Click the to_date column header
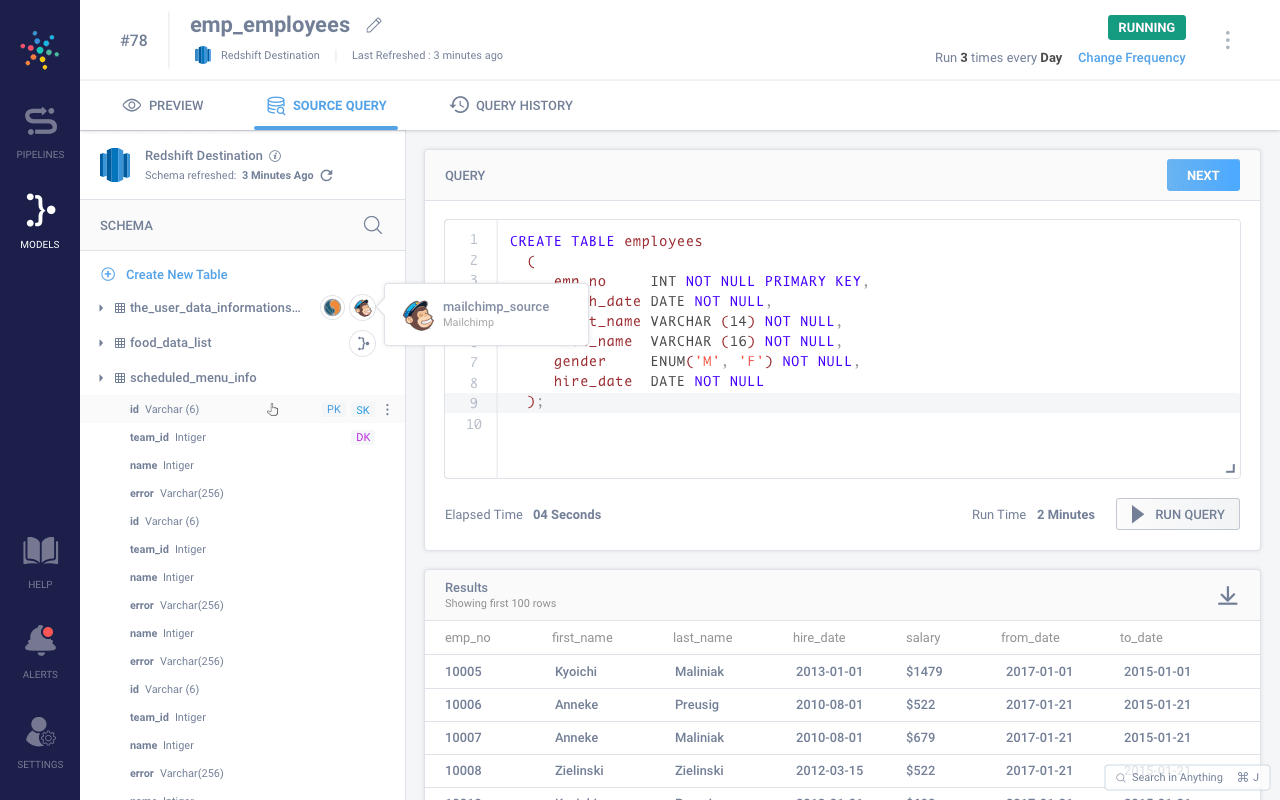 click(1139, 637)
